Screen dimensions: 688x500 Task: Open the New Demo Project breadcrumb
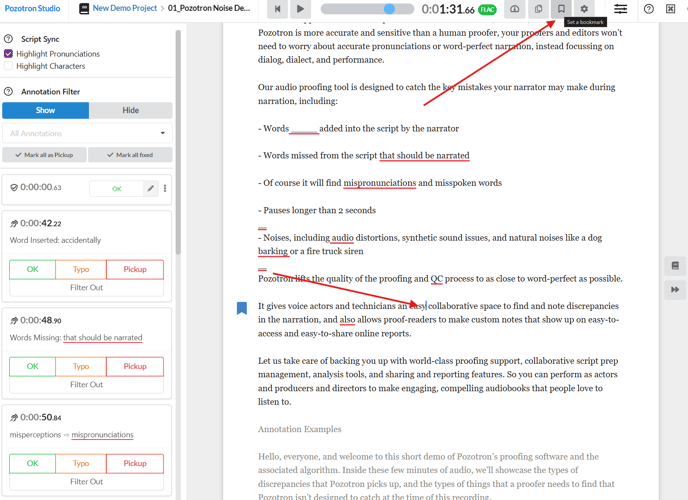[125, 8]
